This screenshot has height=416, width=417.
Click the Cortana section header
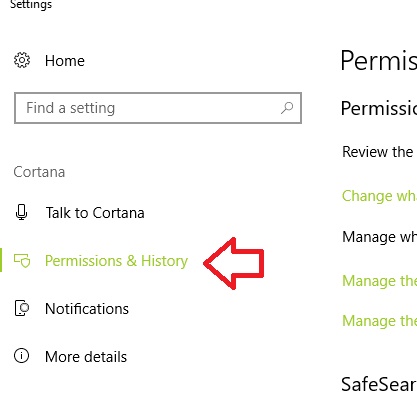coord(39,172)
